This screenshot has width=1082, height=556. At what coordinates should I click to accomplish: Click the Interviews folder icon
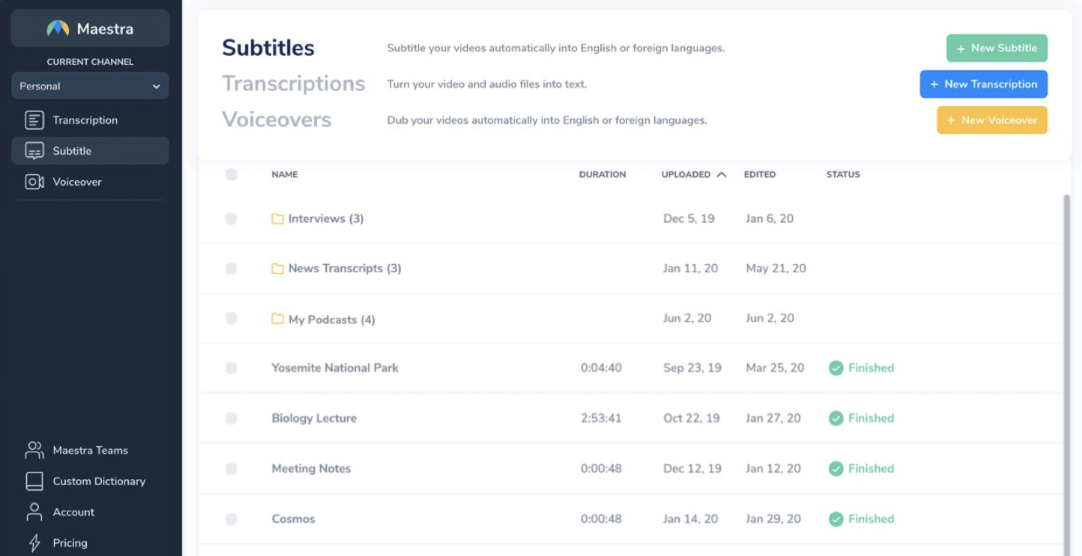point(278,219)
